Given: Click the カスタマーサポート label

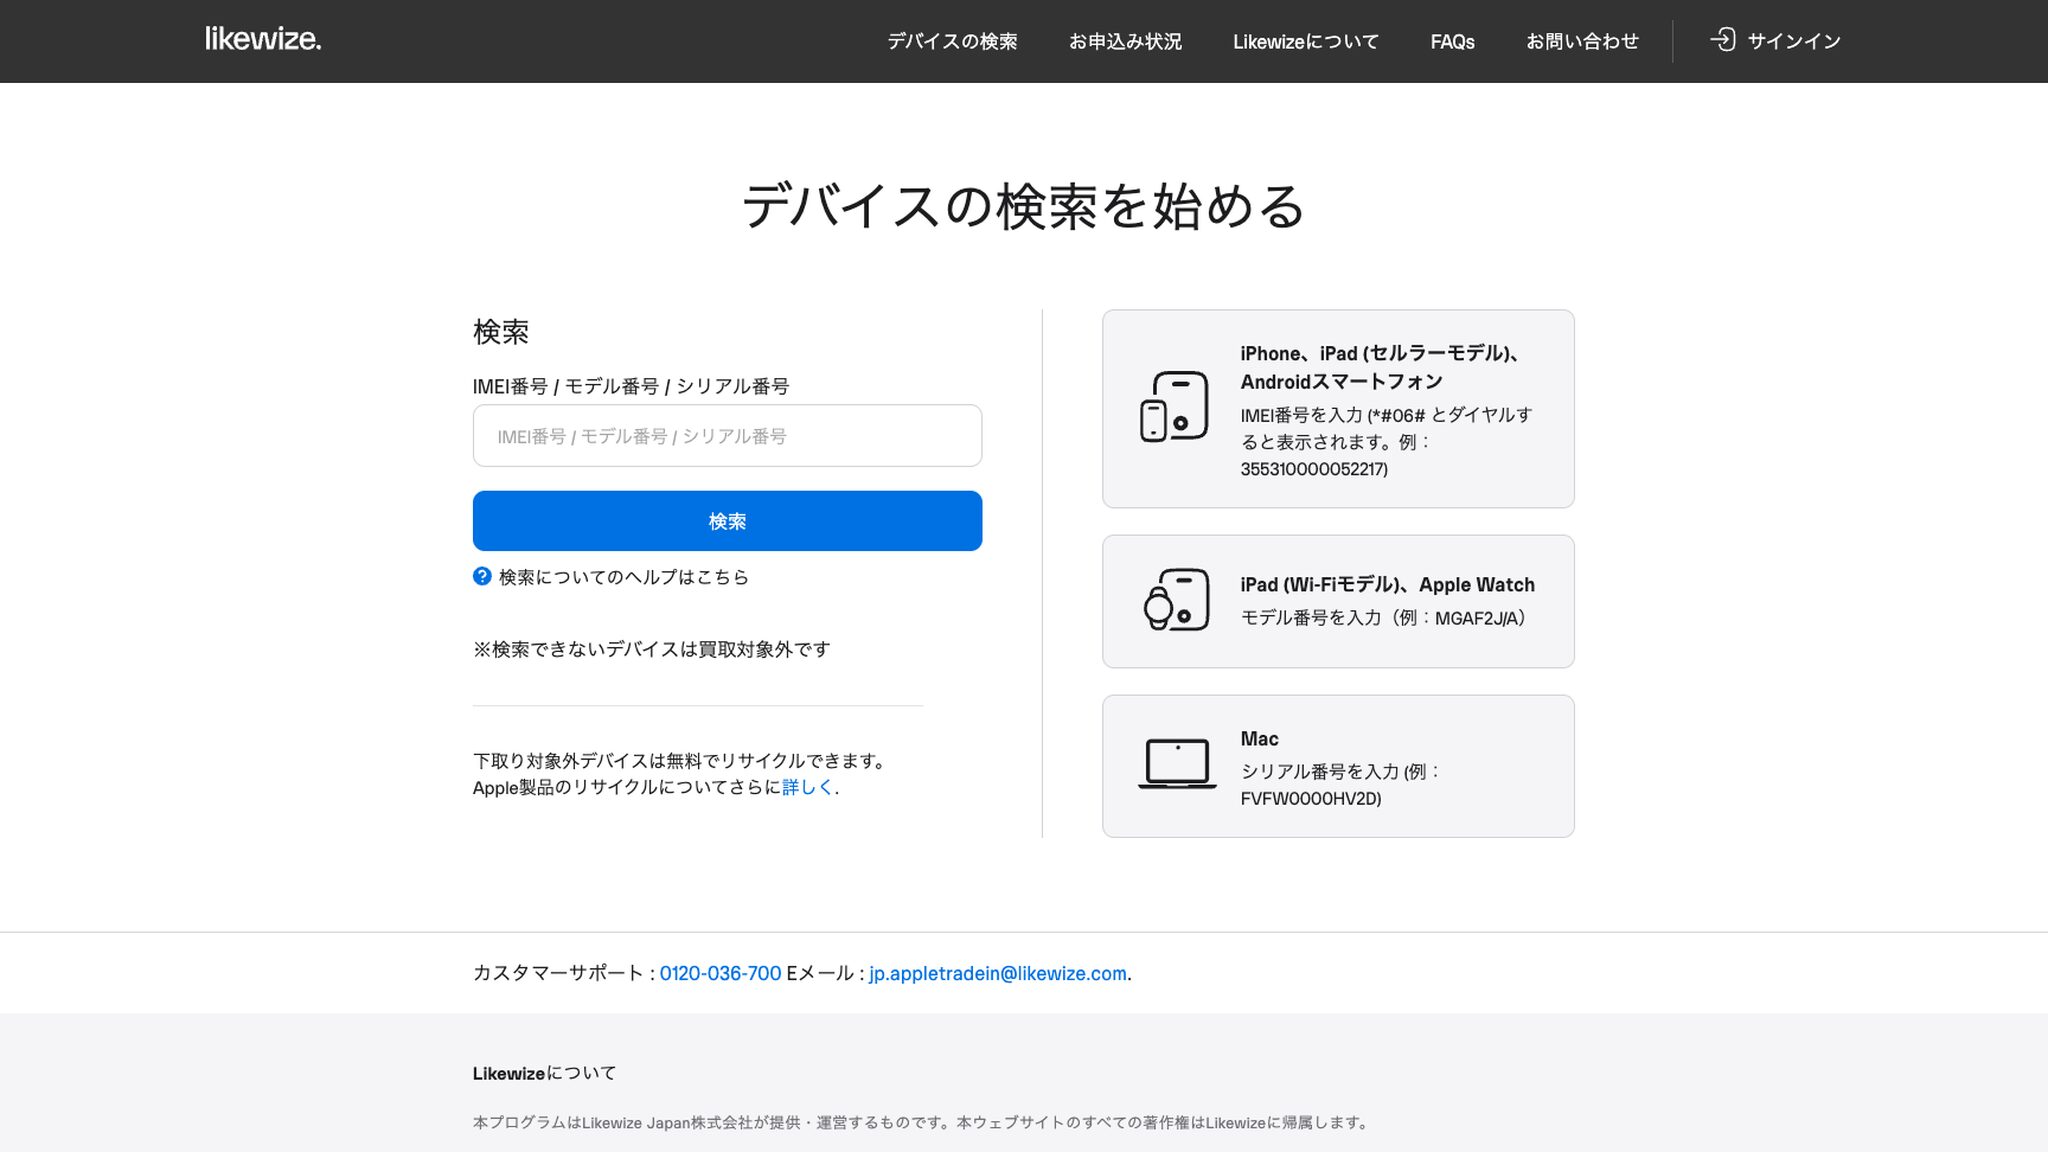Looking at the screenshot, I should (558, 973).
